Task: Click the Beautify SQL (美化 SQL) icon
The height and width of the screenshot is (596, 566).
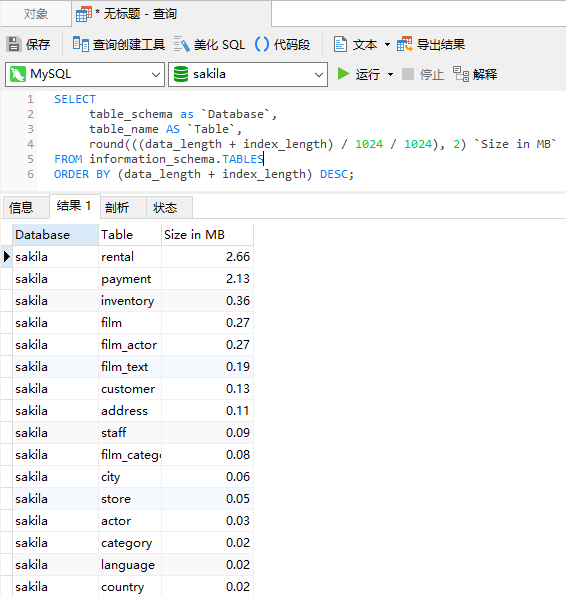Action: 182,44
